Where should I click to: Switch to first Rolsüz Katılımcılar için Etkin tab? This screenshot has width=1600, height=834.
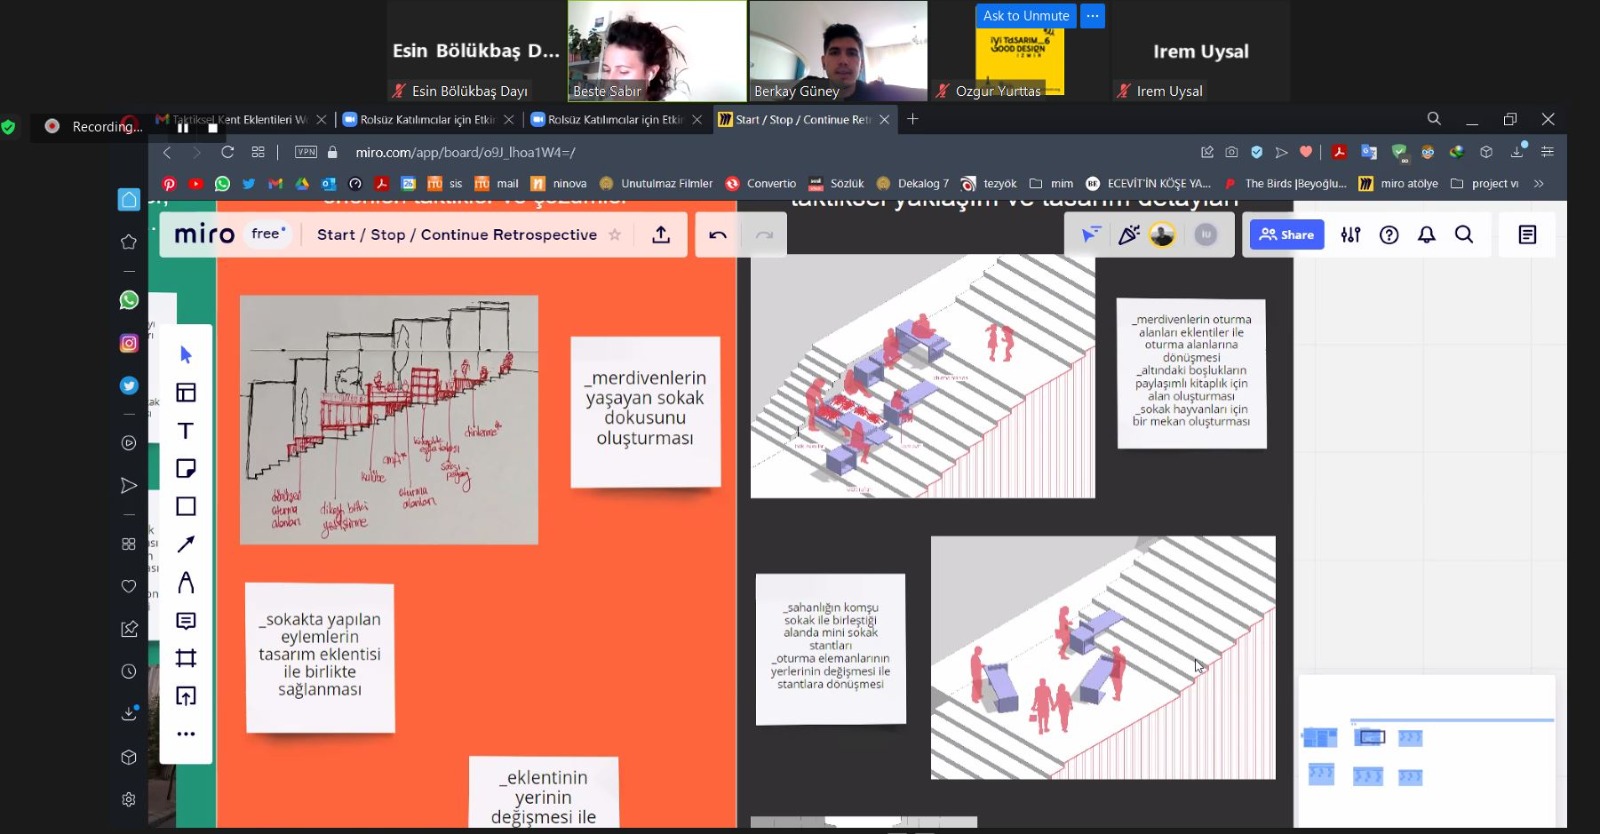tap(427, 119)
